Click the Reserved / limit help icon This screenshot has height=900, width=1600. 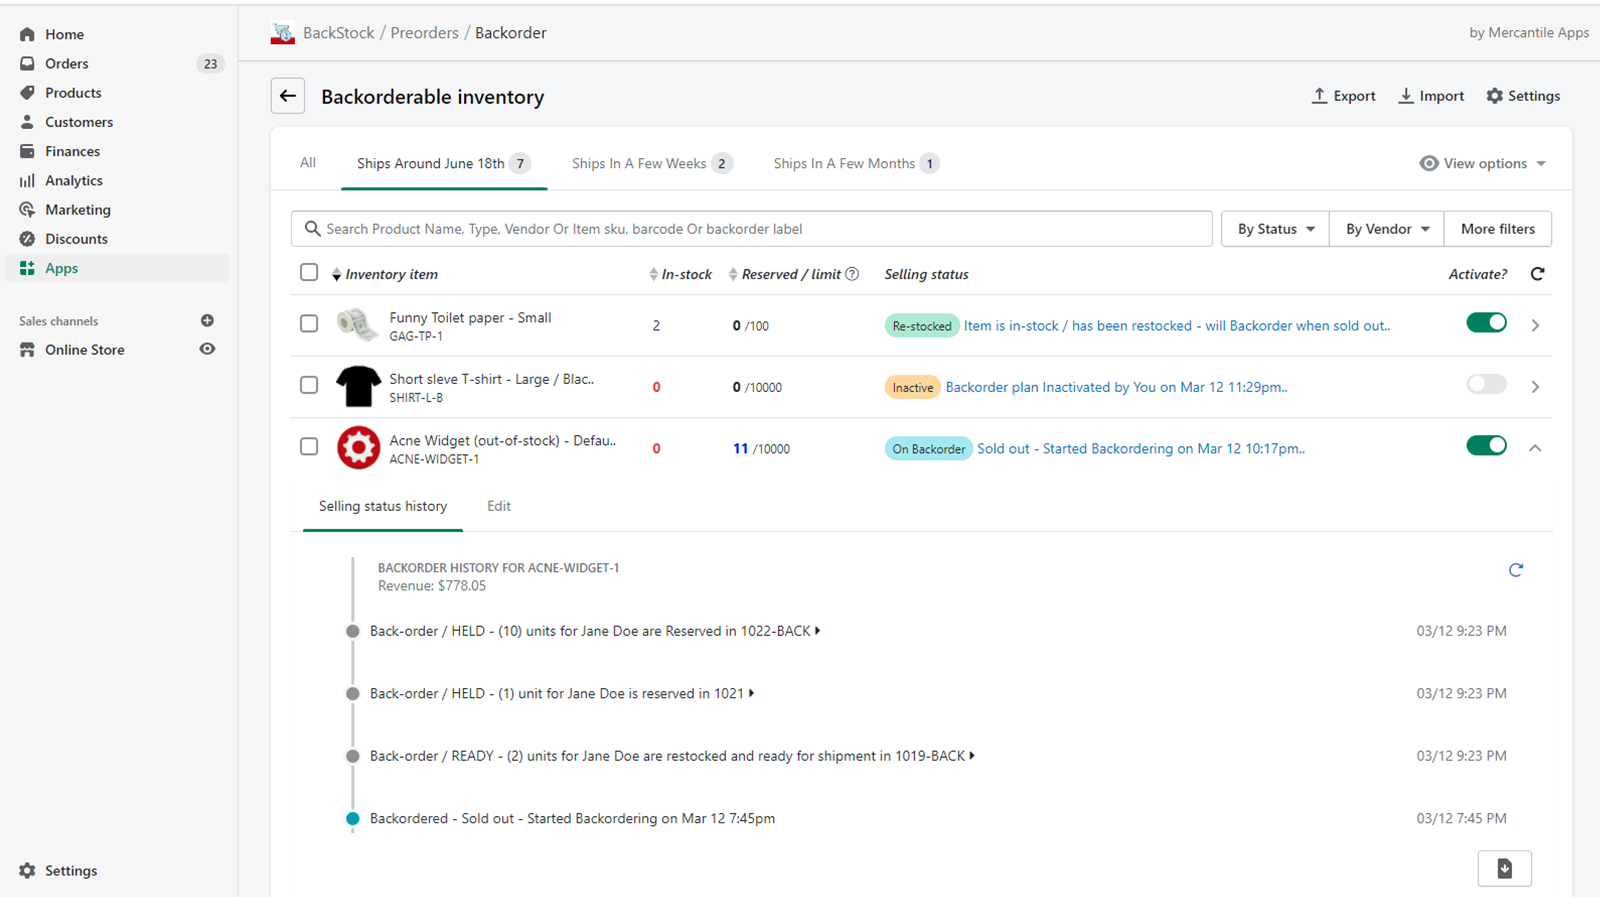coord(852,274)
